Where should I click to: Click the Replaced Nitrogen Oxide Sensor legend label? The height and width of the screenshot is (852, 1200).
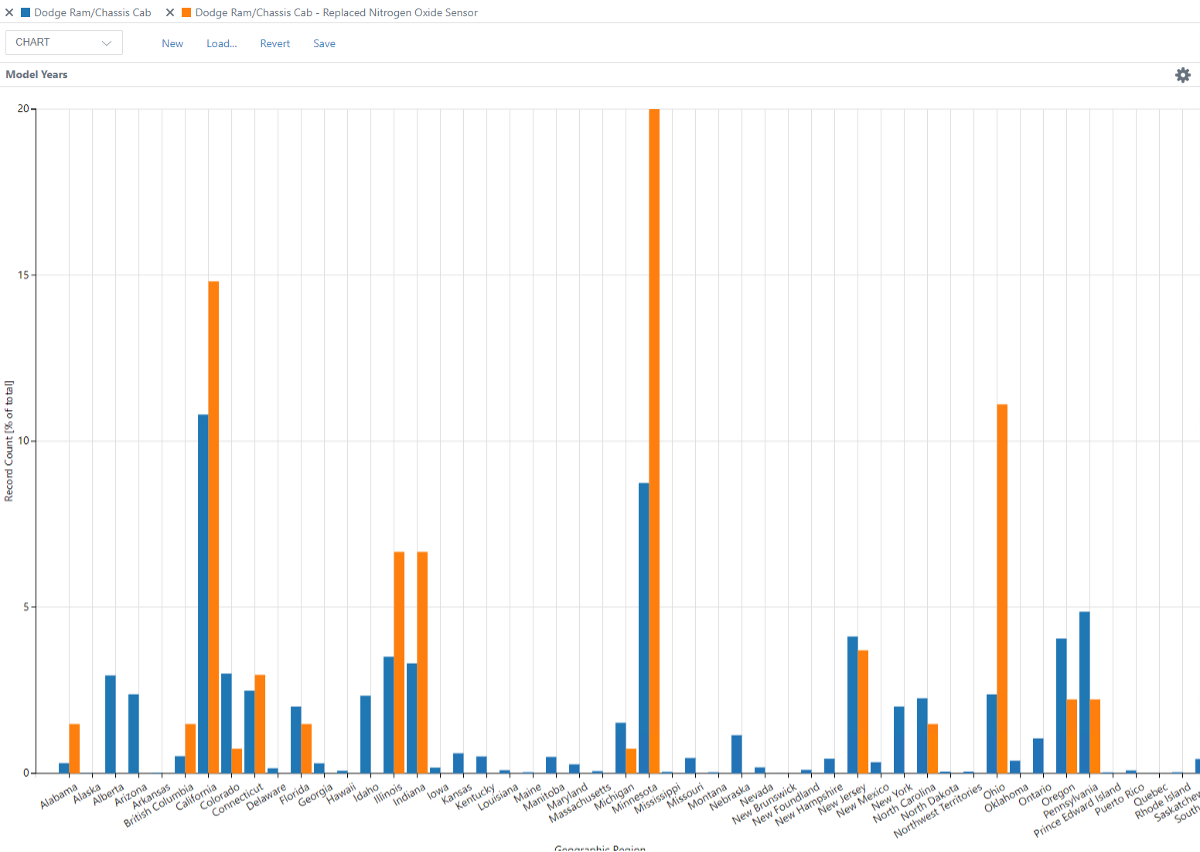[336, 13]
